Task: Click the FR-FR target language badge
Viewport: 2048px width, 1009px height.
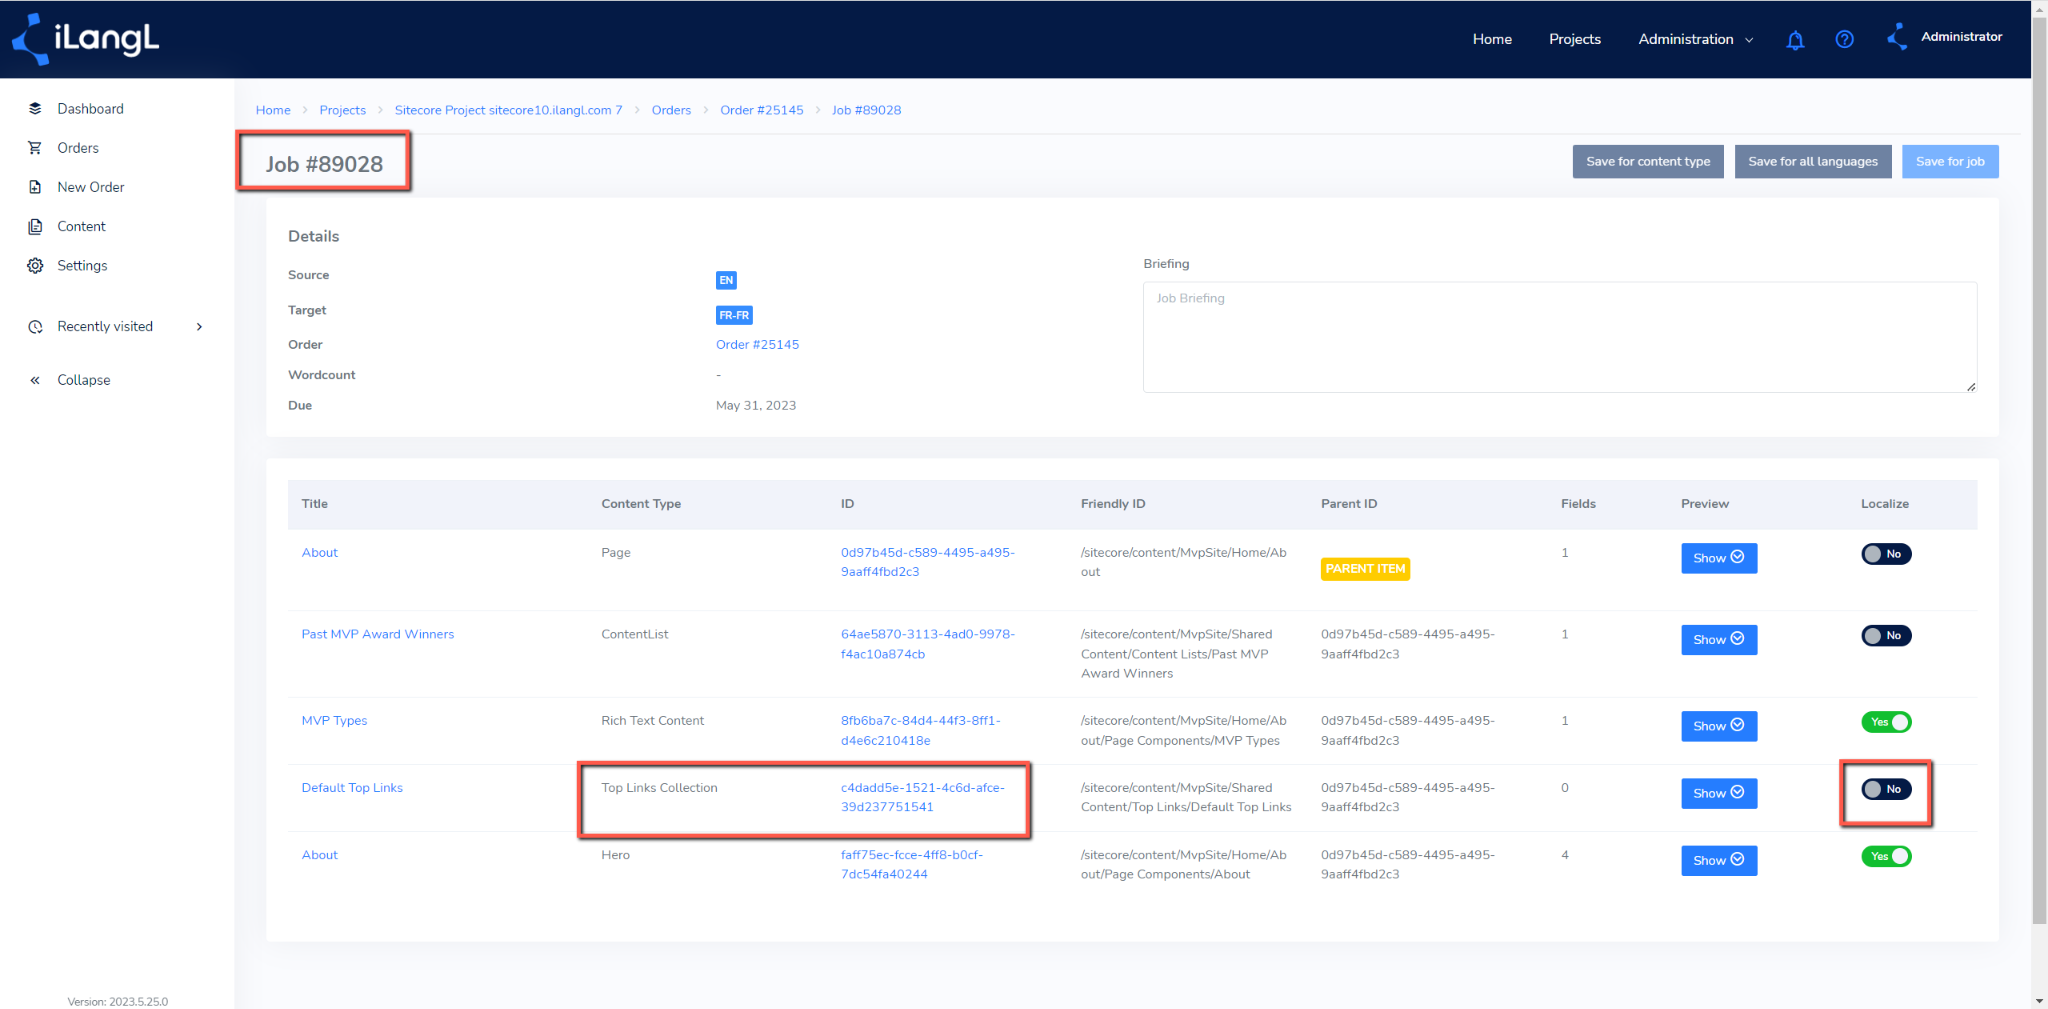Action: tap(734, 315)
